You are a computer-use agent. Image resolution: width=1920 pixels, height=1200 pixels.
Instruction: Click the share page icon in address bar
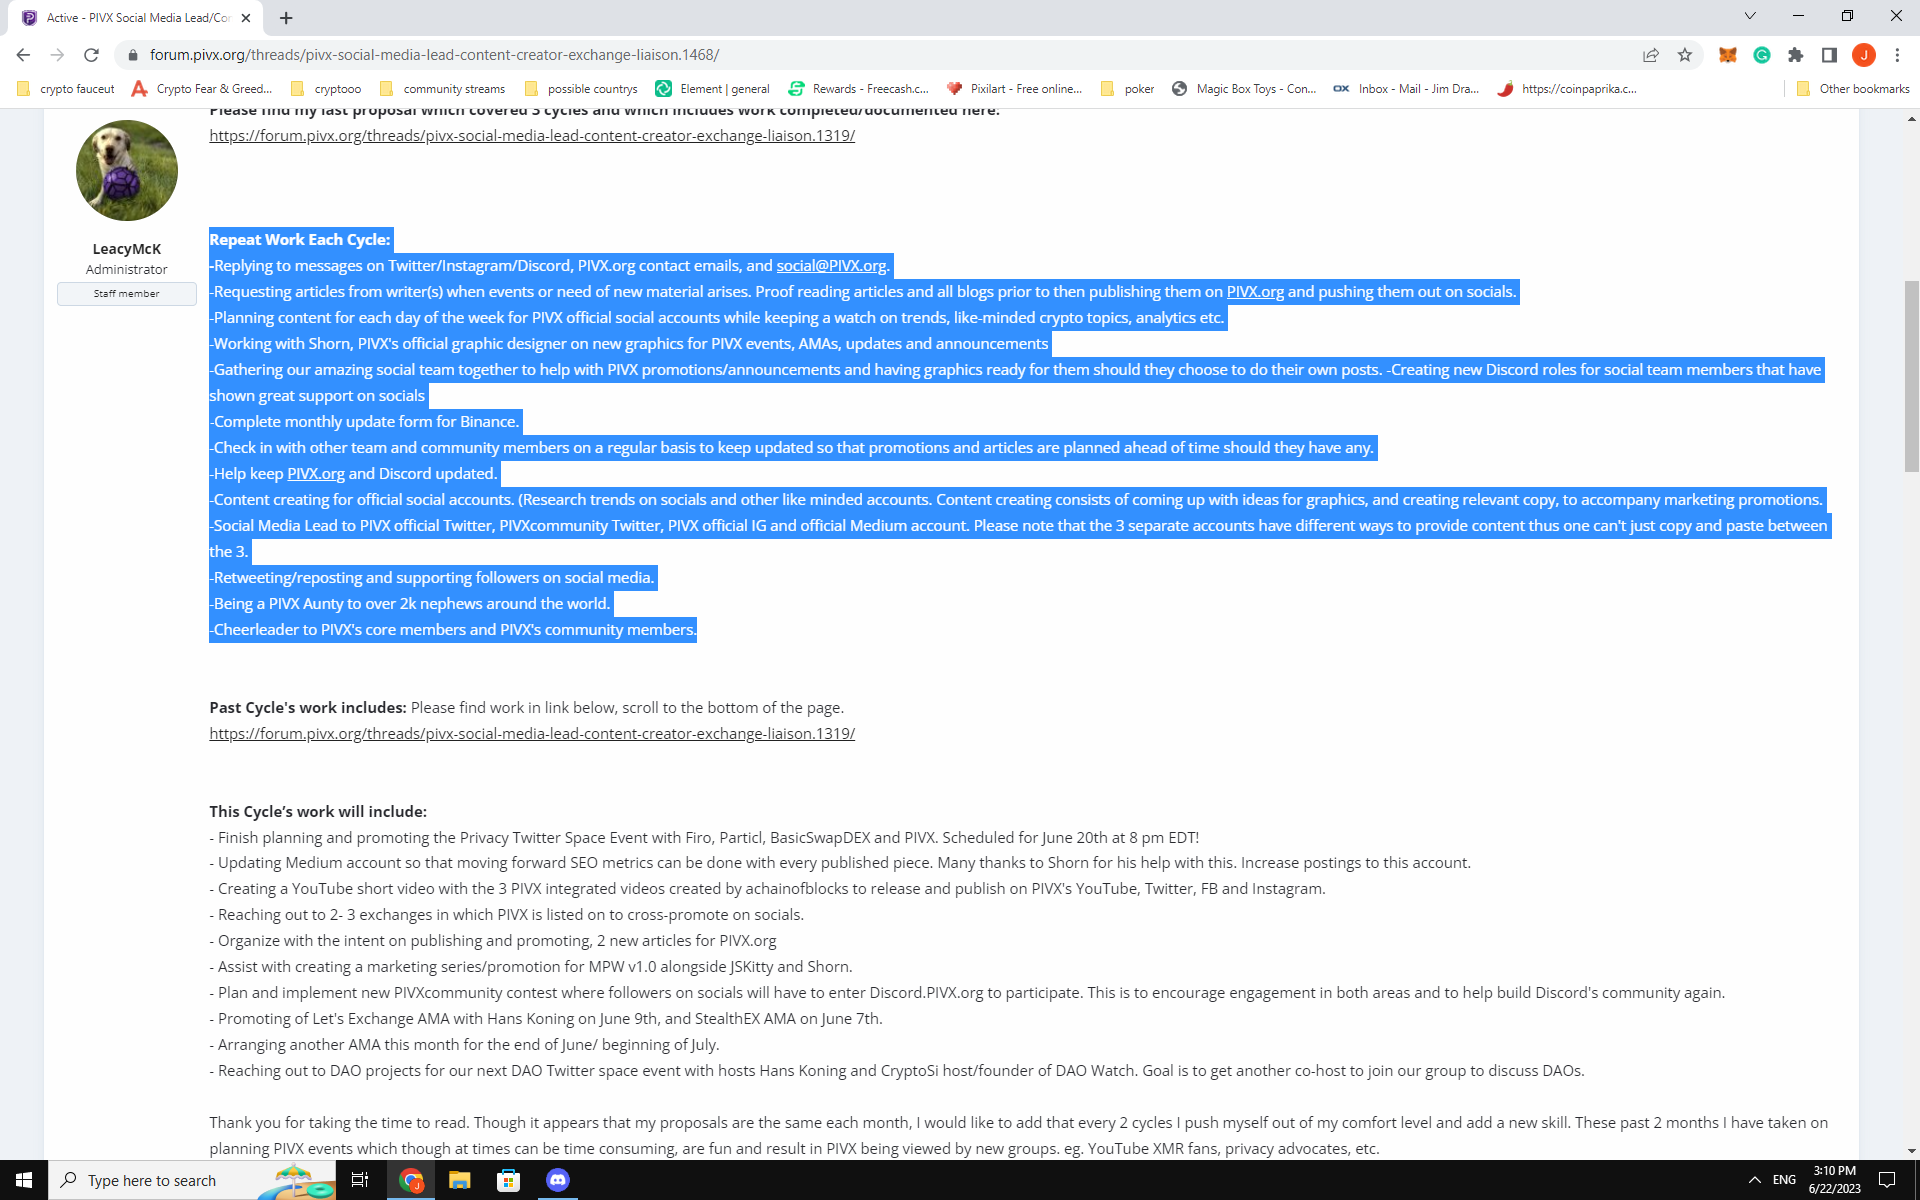(1651, 55)
